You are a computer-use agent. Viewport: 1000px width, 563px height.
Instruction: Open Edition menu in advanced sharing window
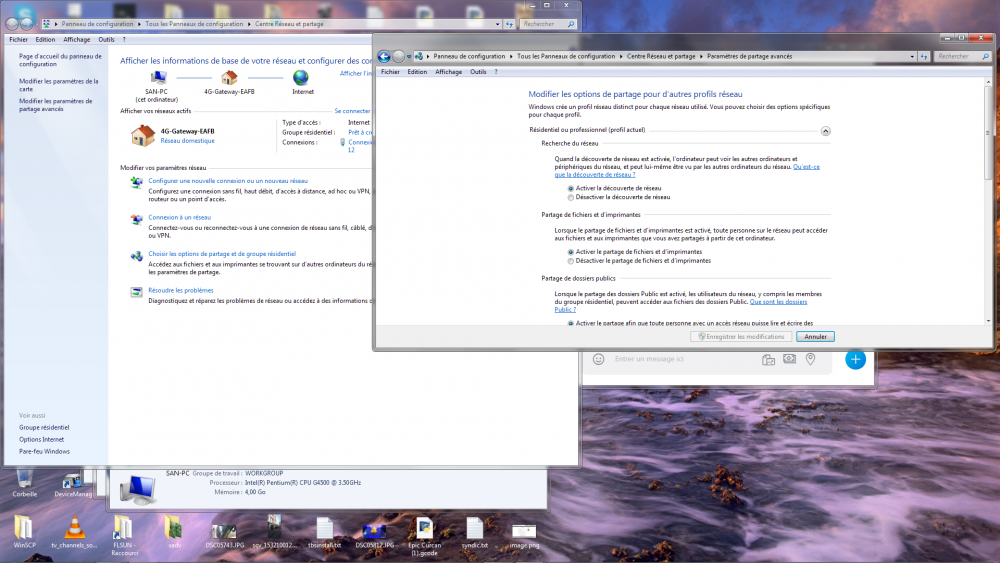[417, 72]
